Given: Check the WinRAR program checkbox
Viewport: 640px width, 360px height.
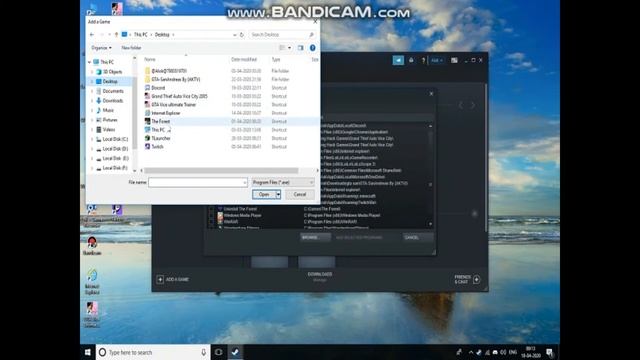Looking at the screenshot, I should pyautogui.click(x=211, y=222).
